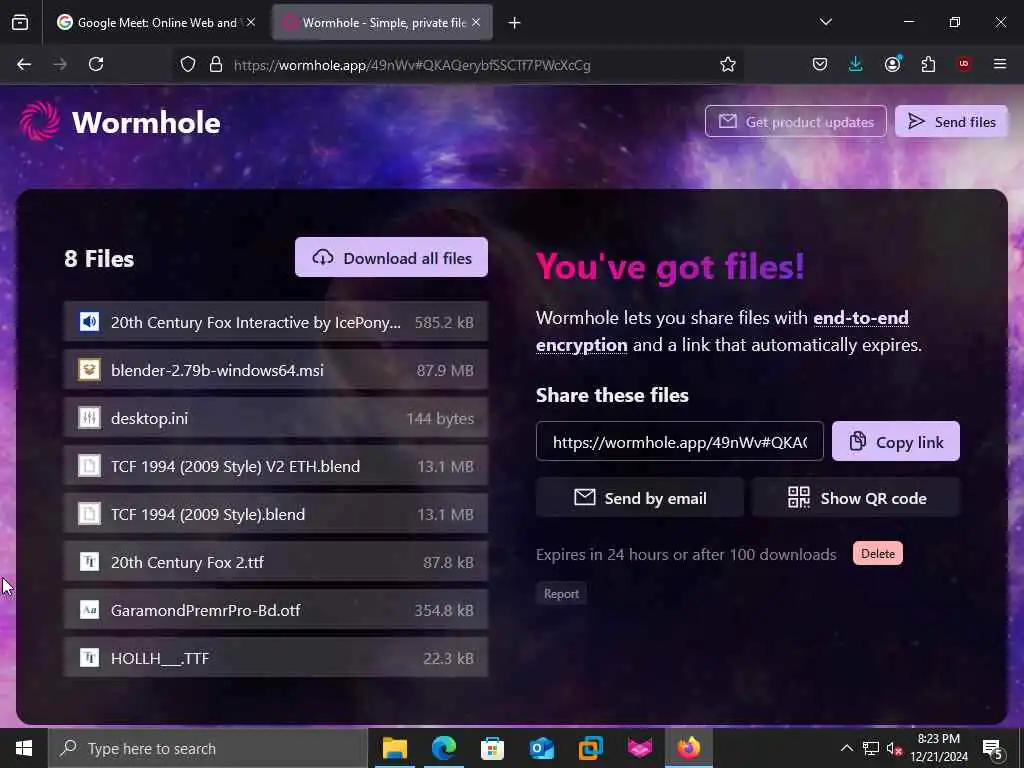Click the audio file icon for 20th Century Fox Interactive
The image size is (1024, 768).
coord(89,321)
